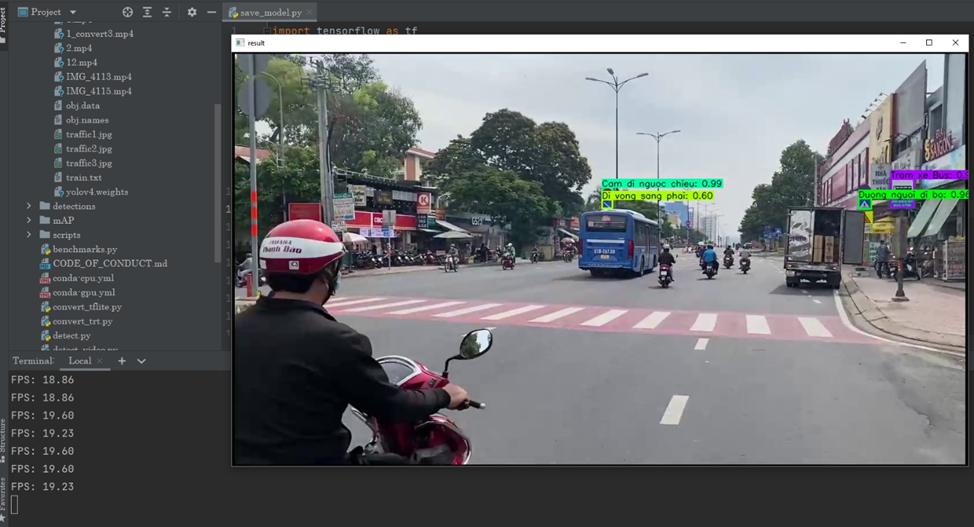Click the 'Tram xe Bus' detection label

(929, 175)
